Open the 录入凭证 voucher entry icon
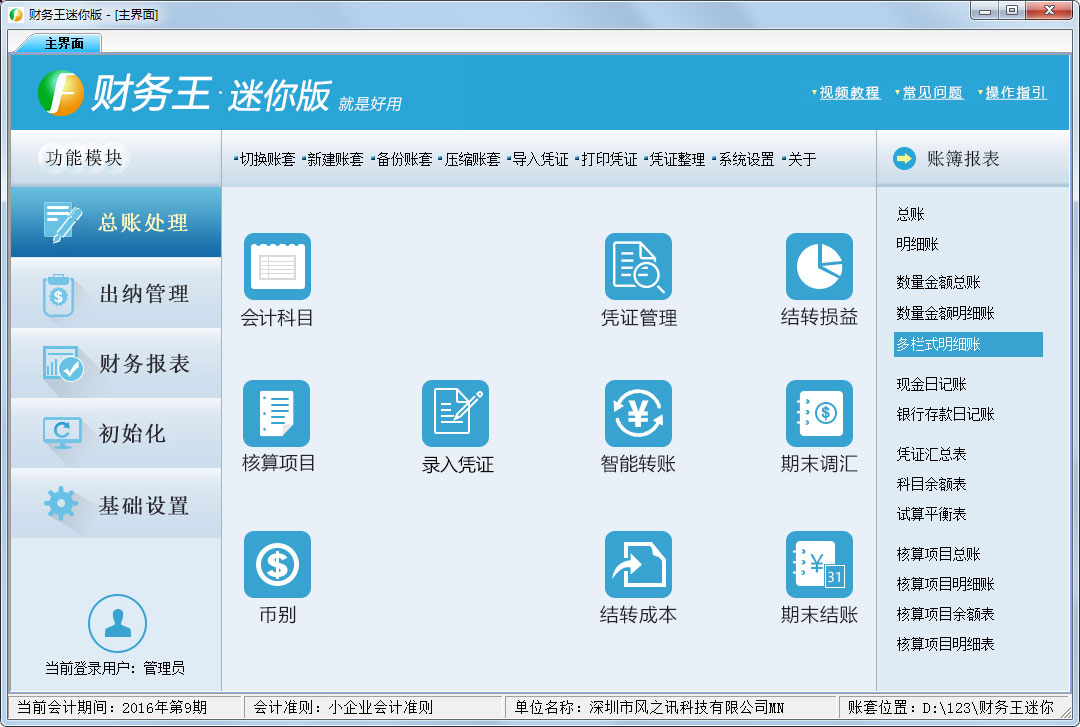Screen dimensions: 1080x727 pos(455,413)
